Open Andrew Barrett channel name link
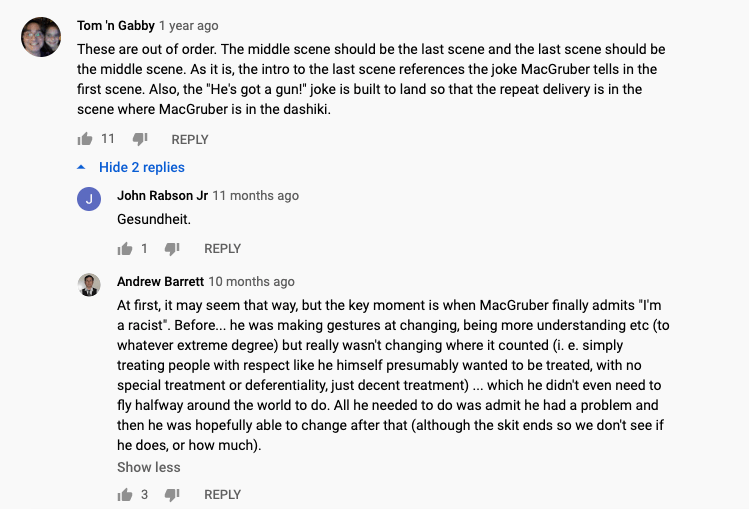749x509 pixels. pos(160,282)
